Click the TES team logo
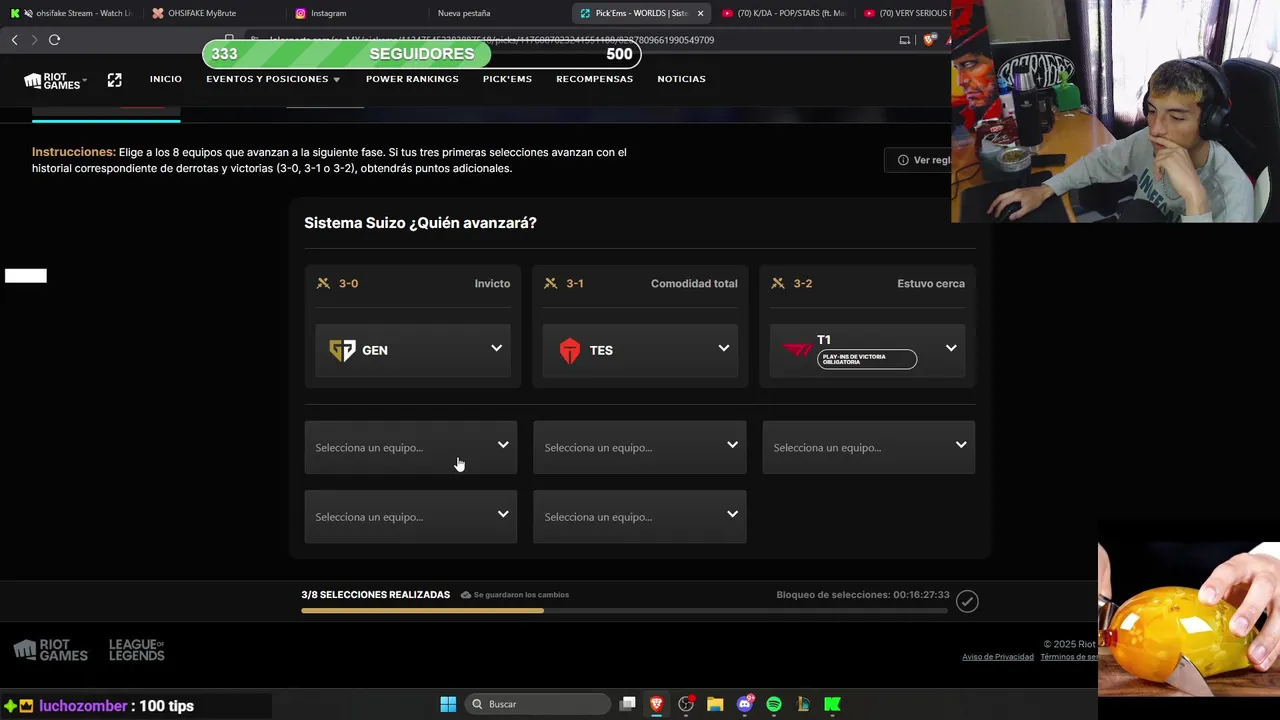1280x720 pixels. coord(570,350)
